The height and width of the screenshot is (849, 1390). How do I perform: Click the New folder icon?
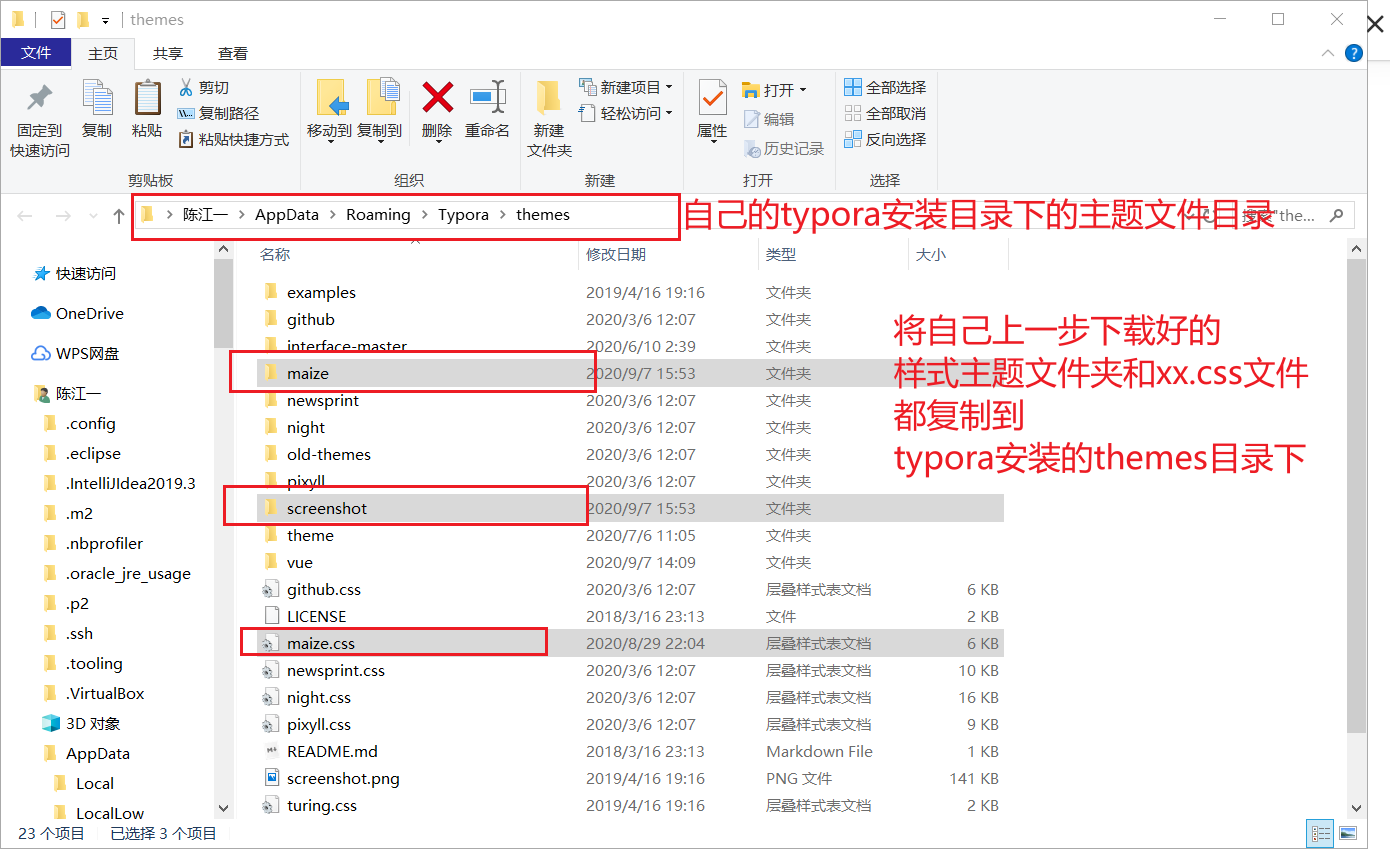548,98
